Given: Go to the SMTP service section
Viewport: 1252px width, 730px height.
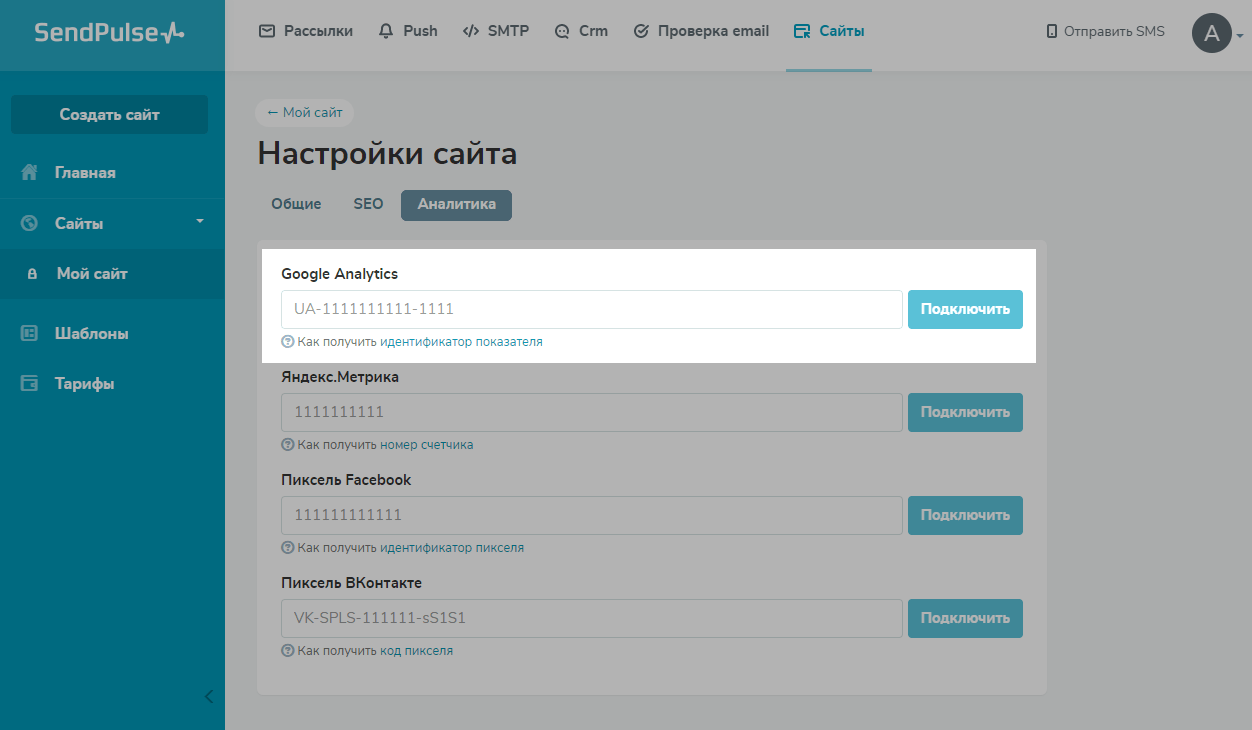Looking at the screenshot, I should pos(495,31).
